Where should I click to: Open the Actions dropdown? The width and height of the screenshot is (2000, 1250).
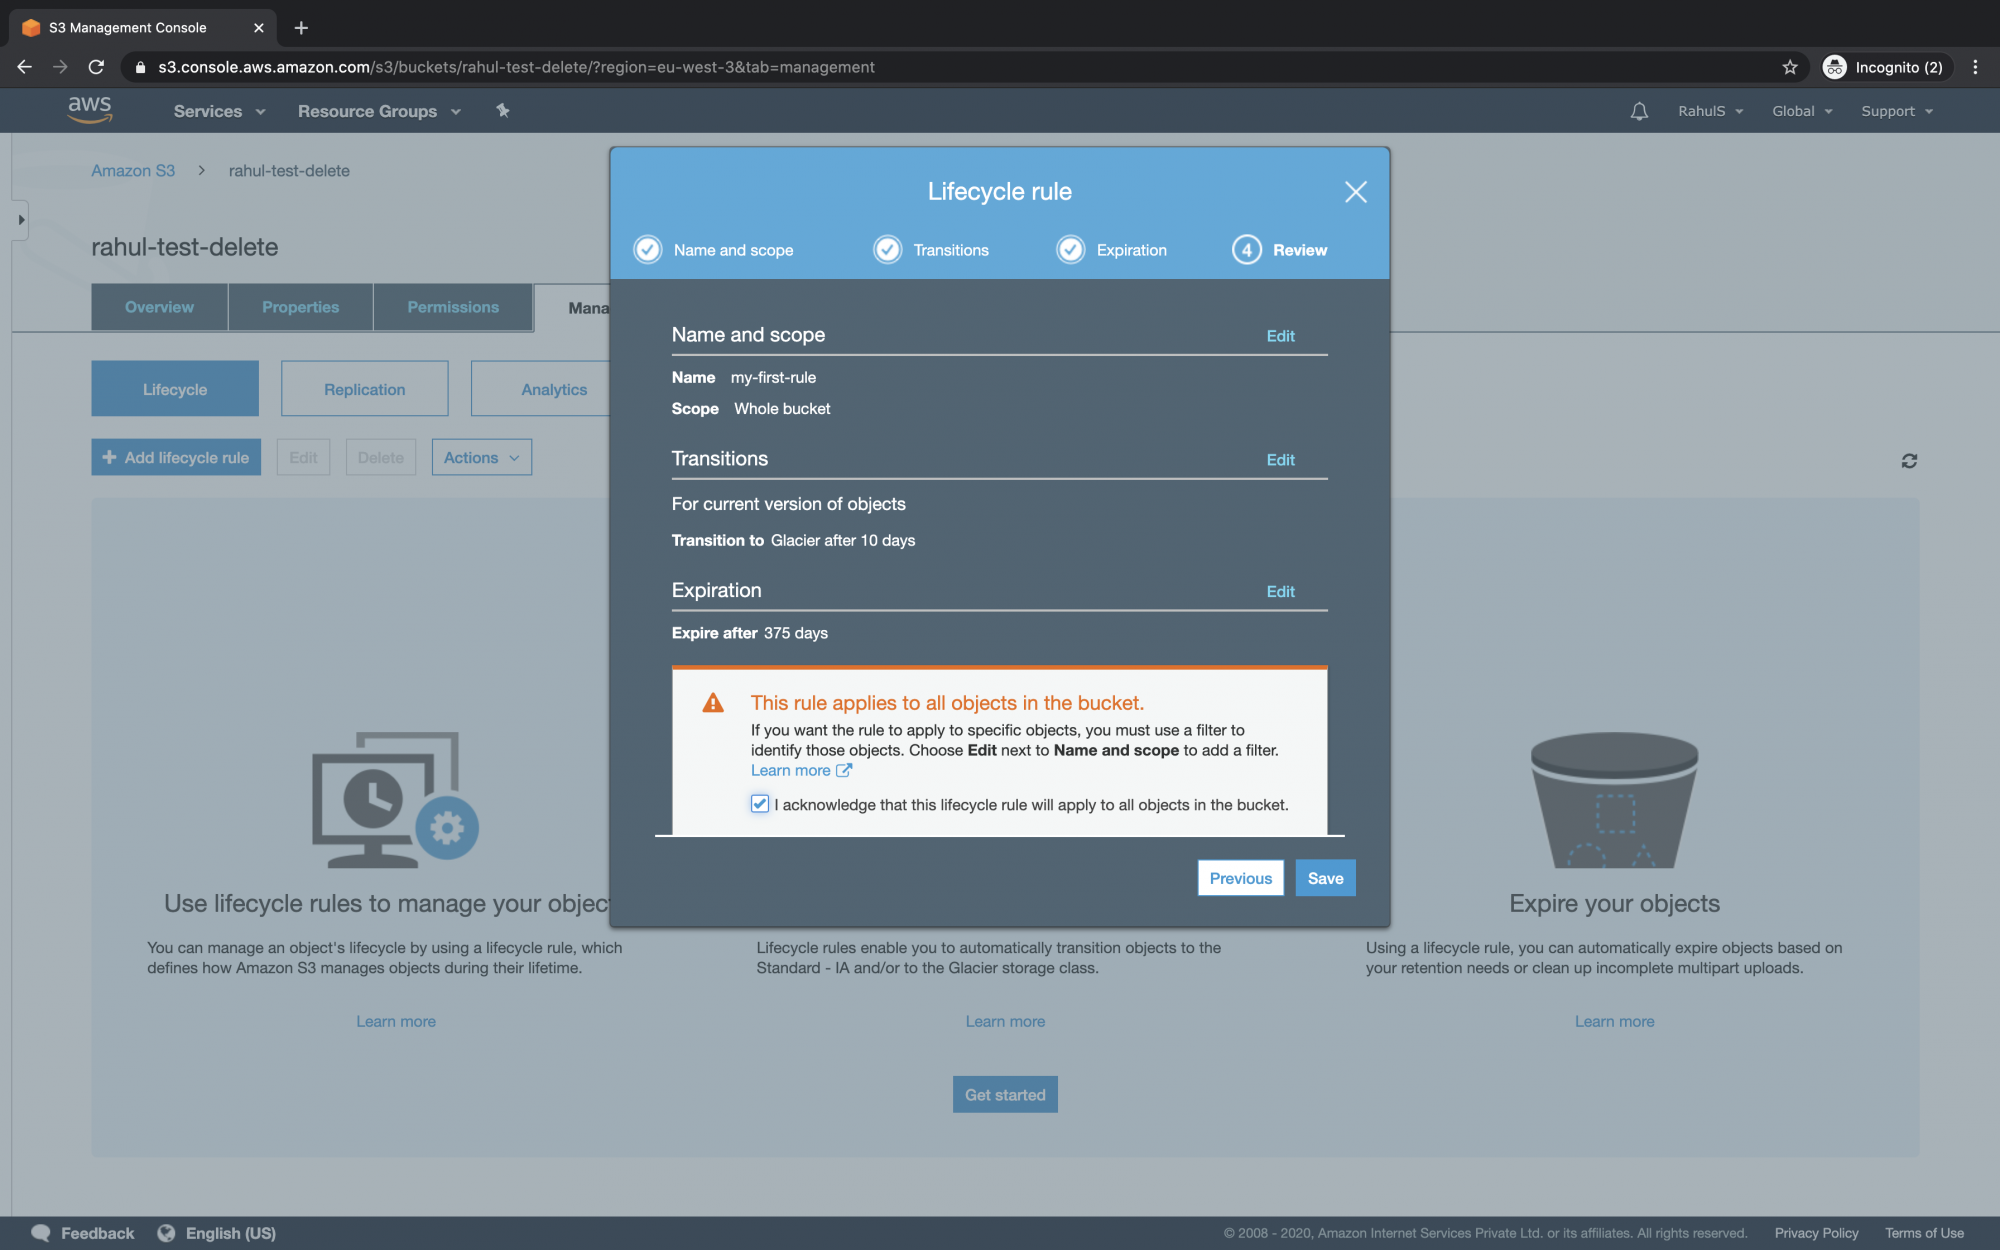coord(481,457)
